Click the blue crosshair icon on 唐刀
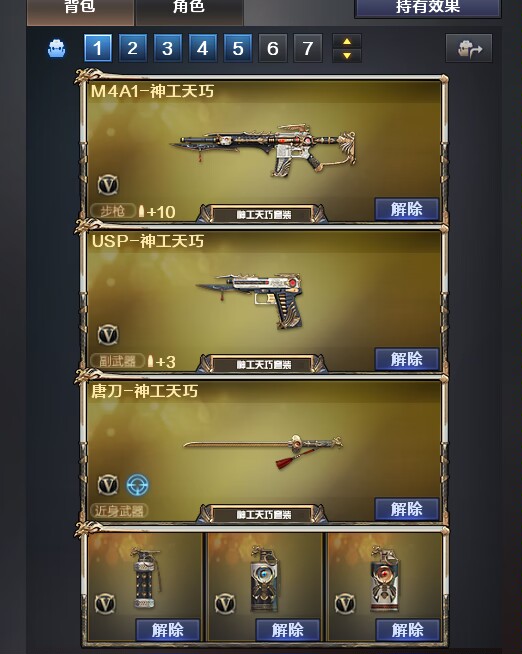 point(137,485)
